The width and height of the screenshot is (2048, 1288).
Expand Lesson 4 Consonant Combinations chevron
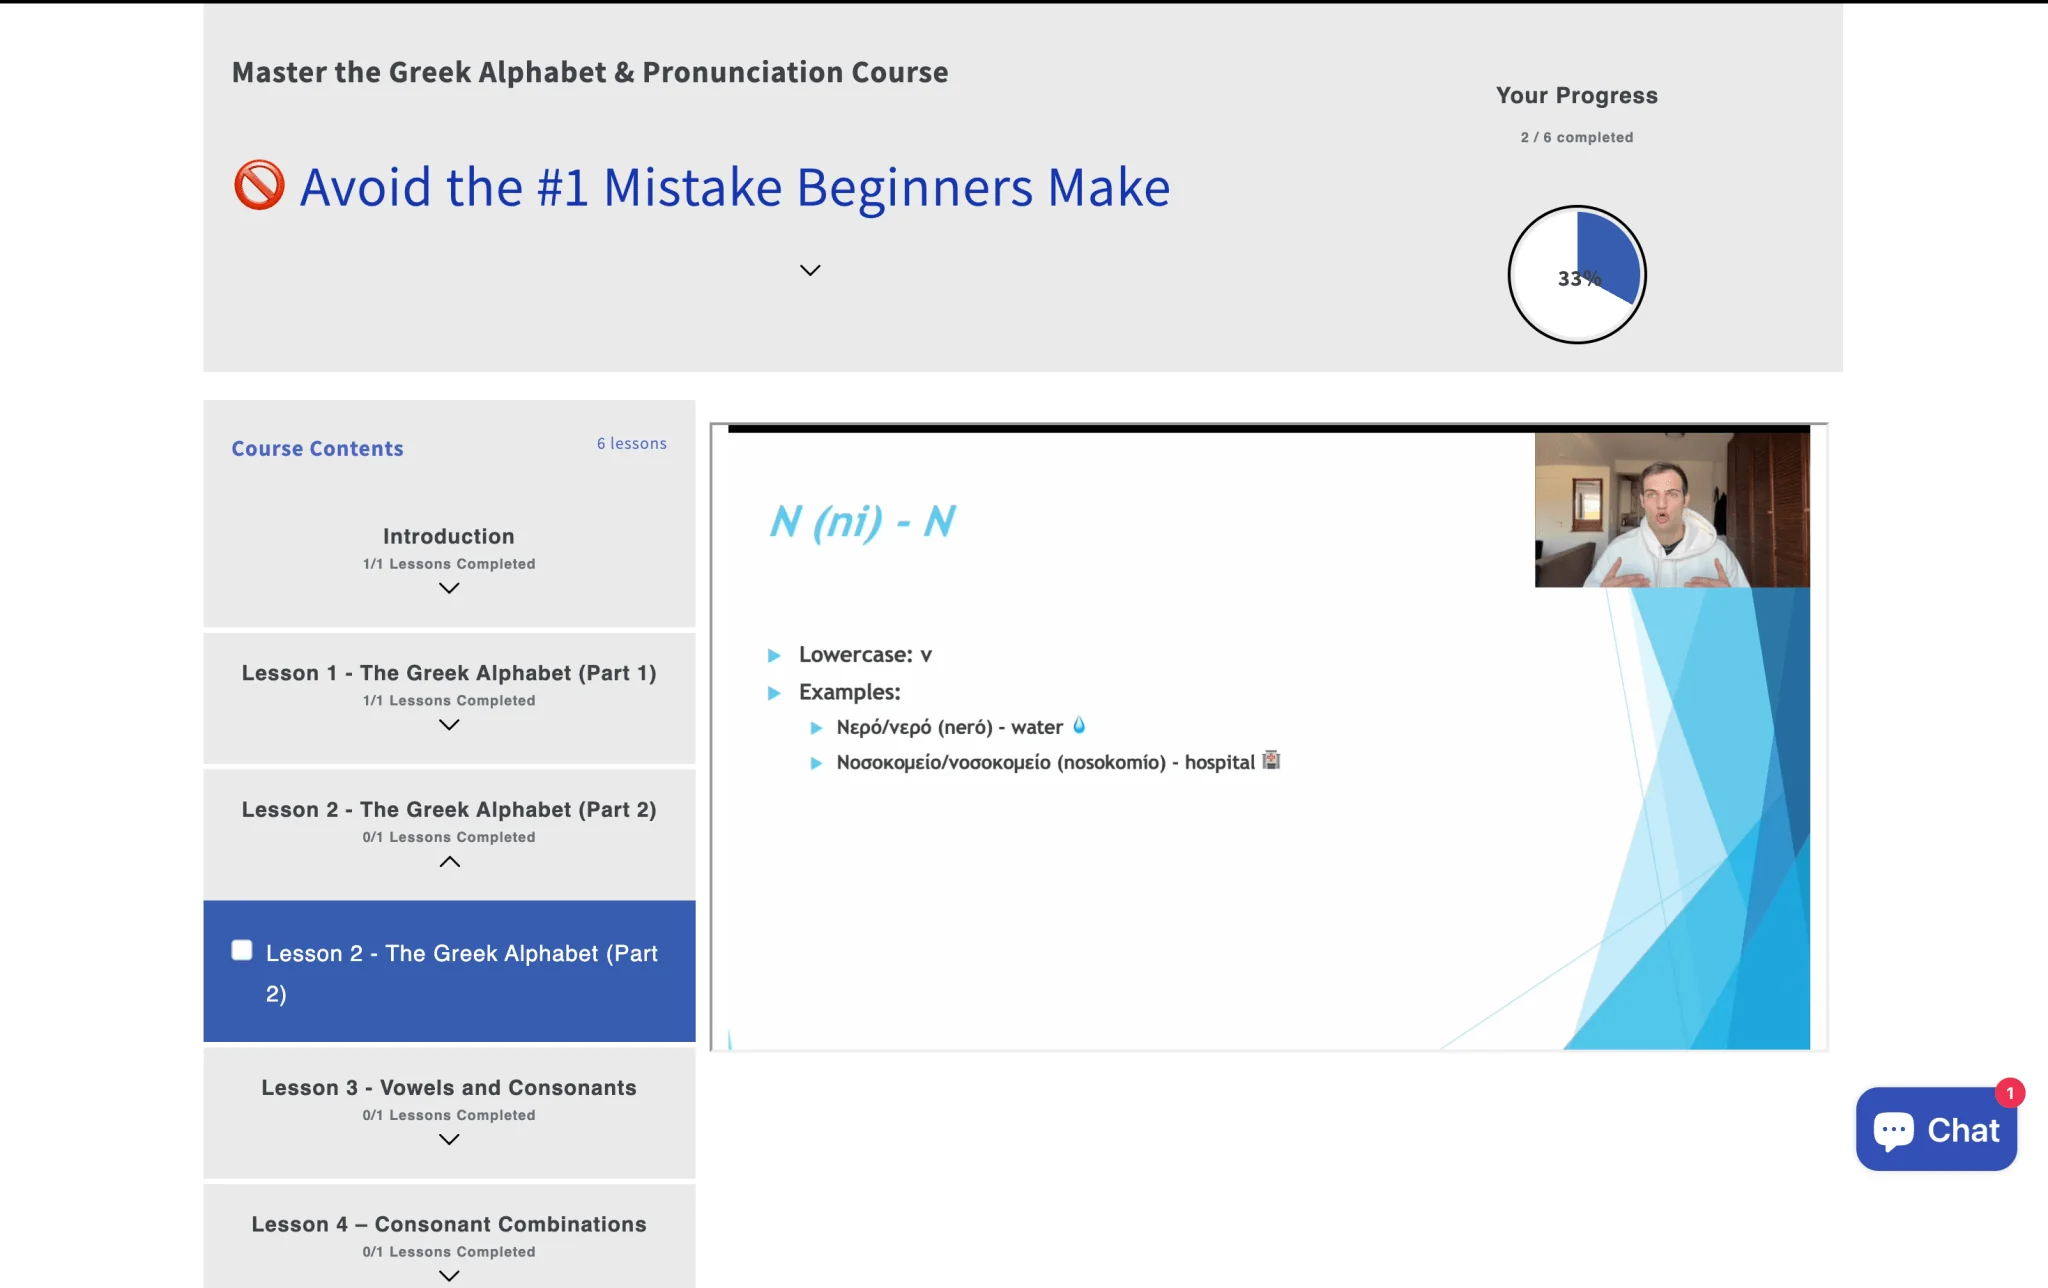tap(449, 1276)
